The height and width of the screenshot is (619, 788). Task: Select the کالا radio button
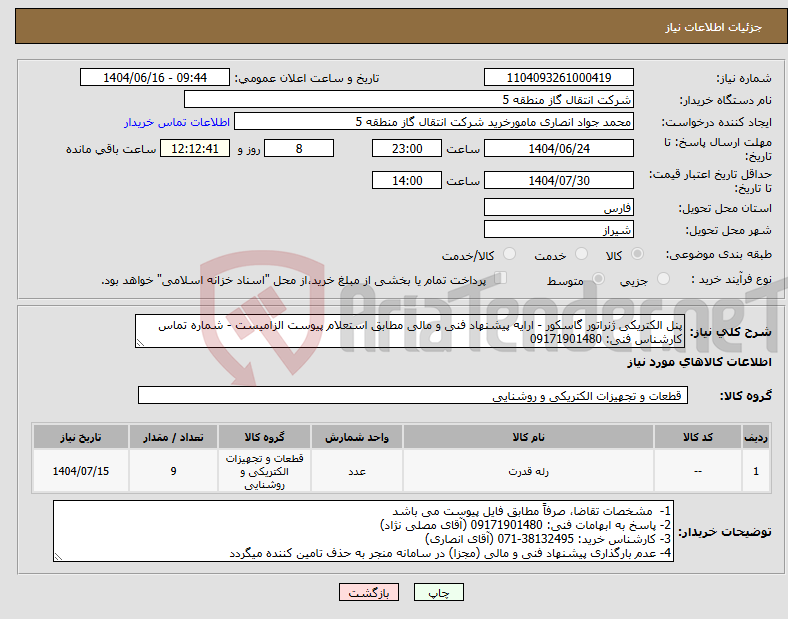[637, 254]
